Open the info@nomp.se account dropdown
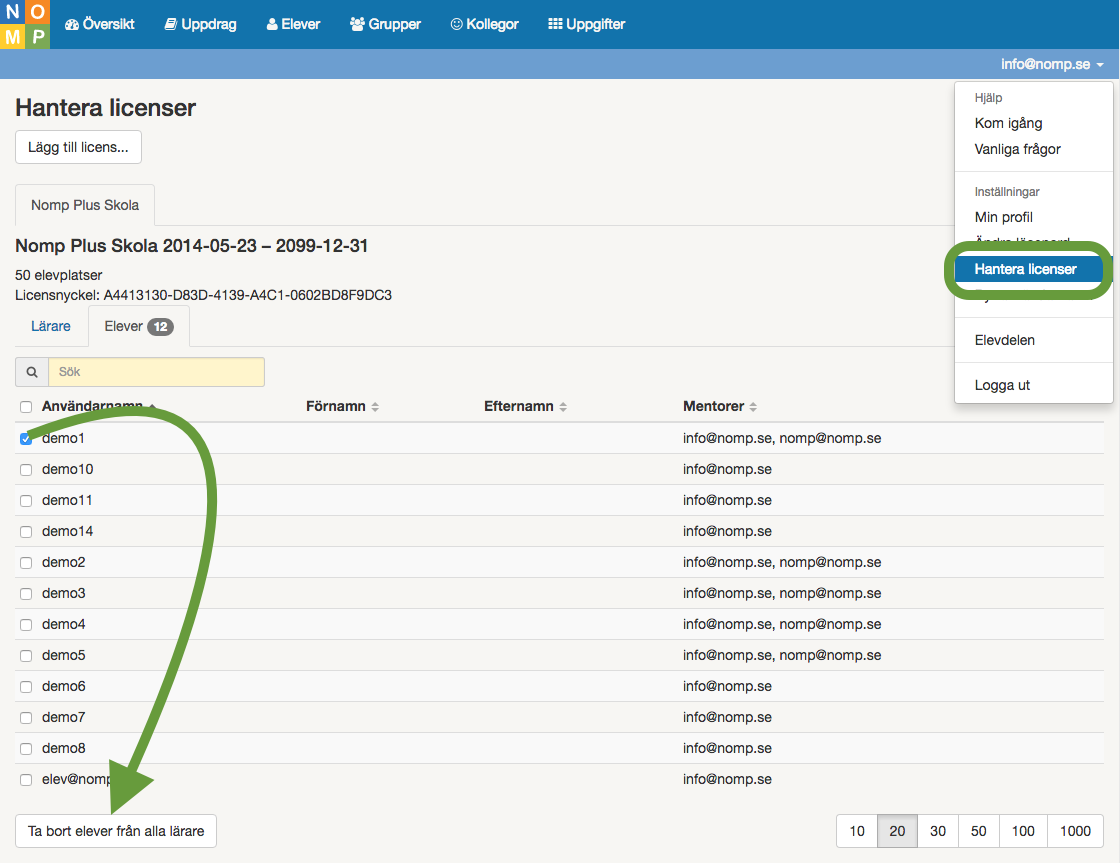 [x=1052, y=64]
